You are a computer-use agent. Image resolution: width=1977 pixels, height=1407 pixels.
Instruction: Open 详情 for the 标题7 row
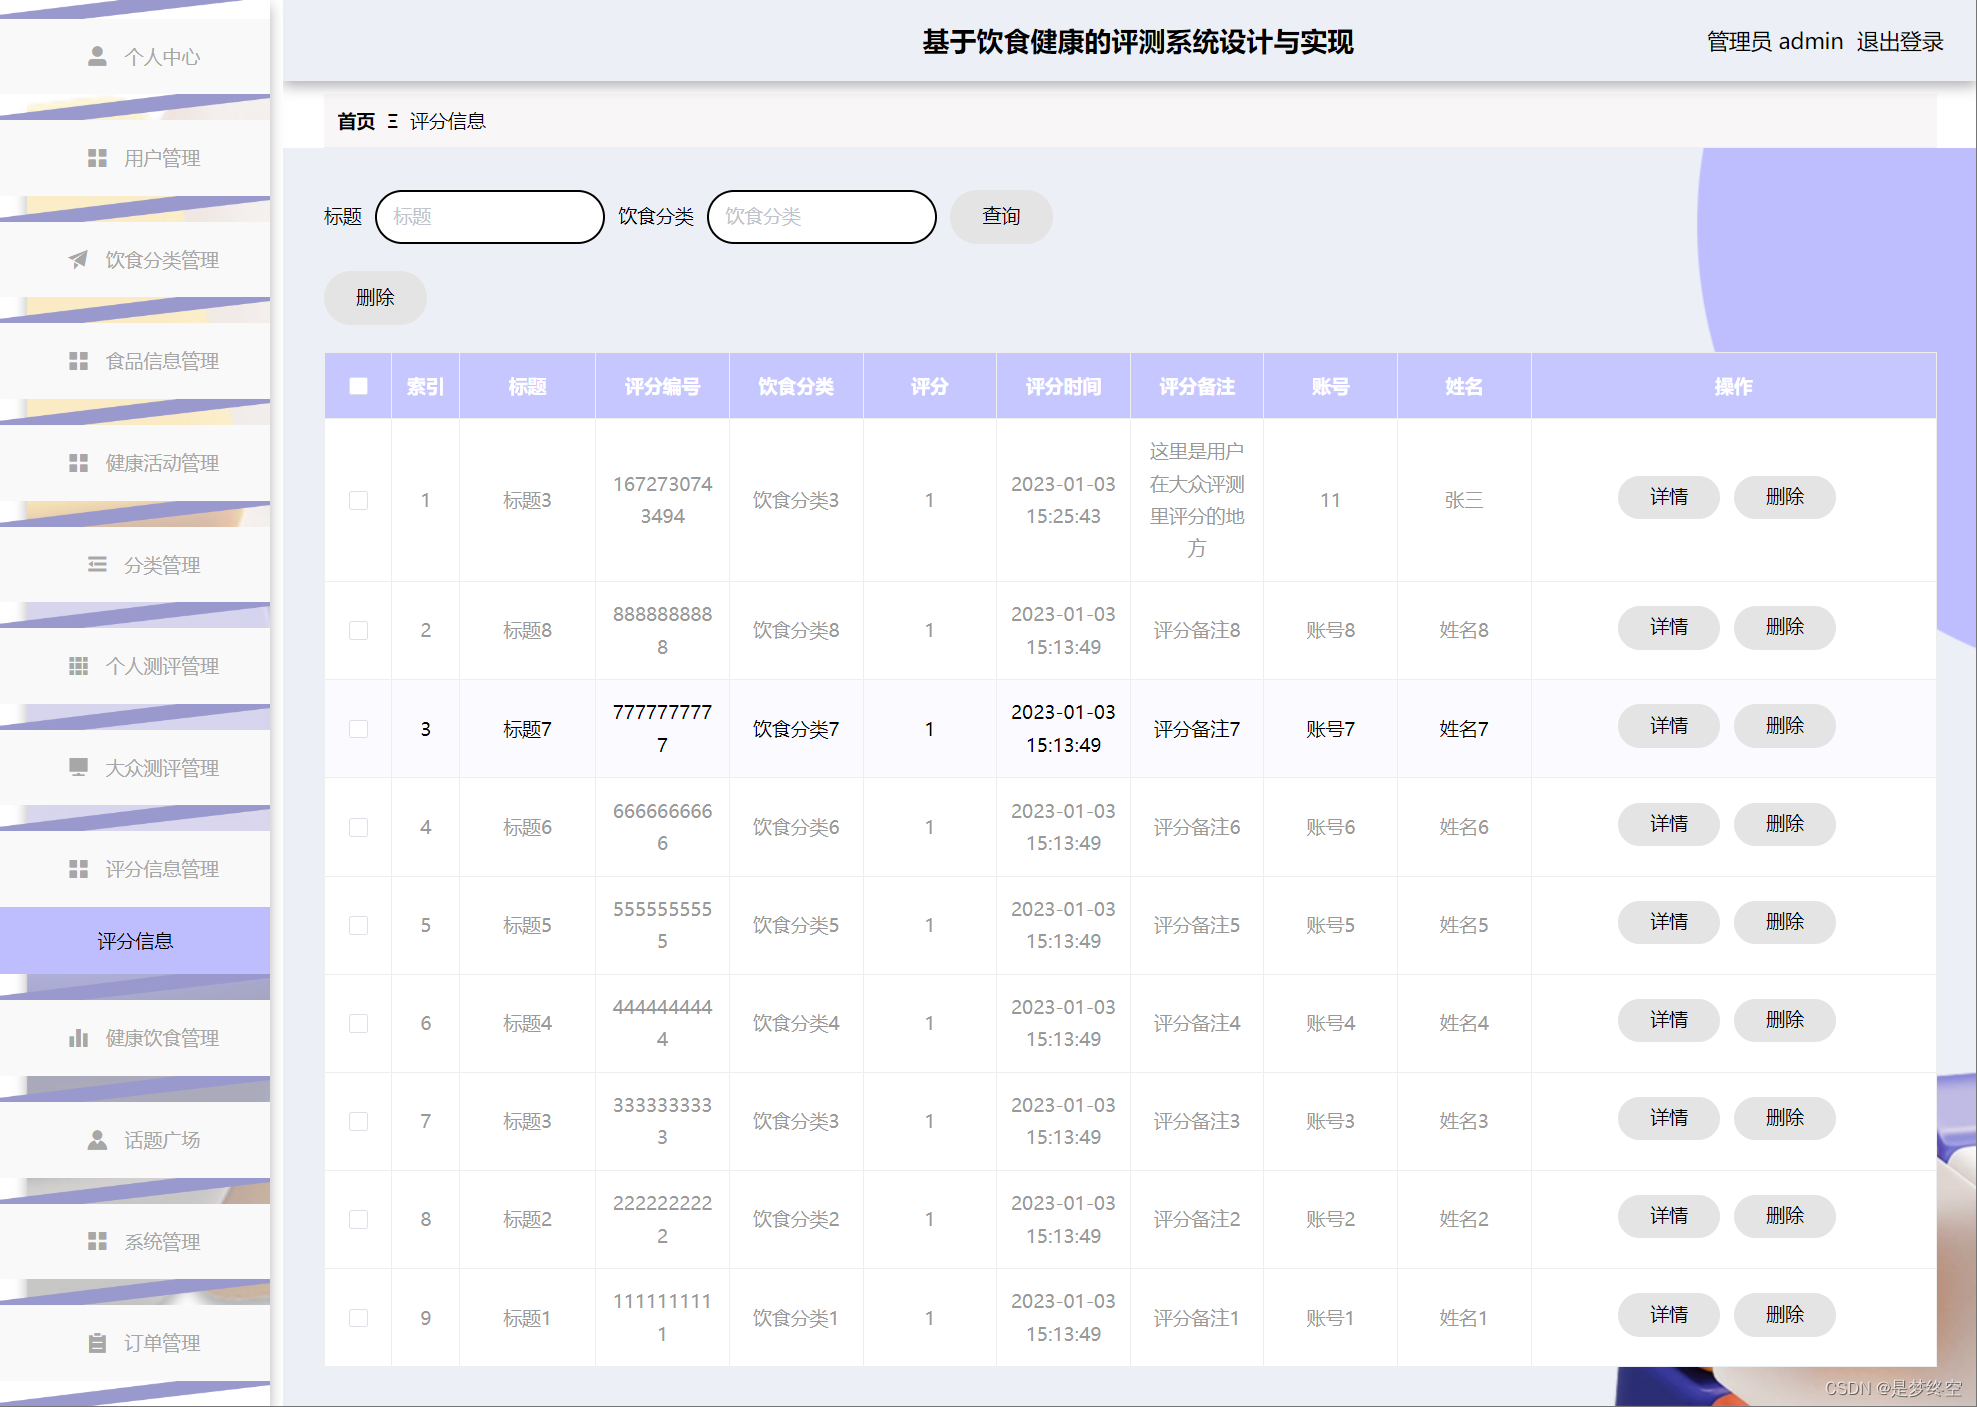point(1668,726)
